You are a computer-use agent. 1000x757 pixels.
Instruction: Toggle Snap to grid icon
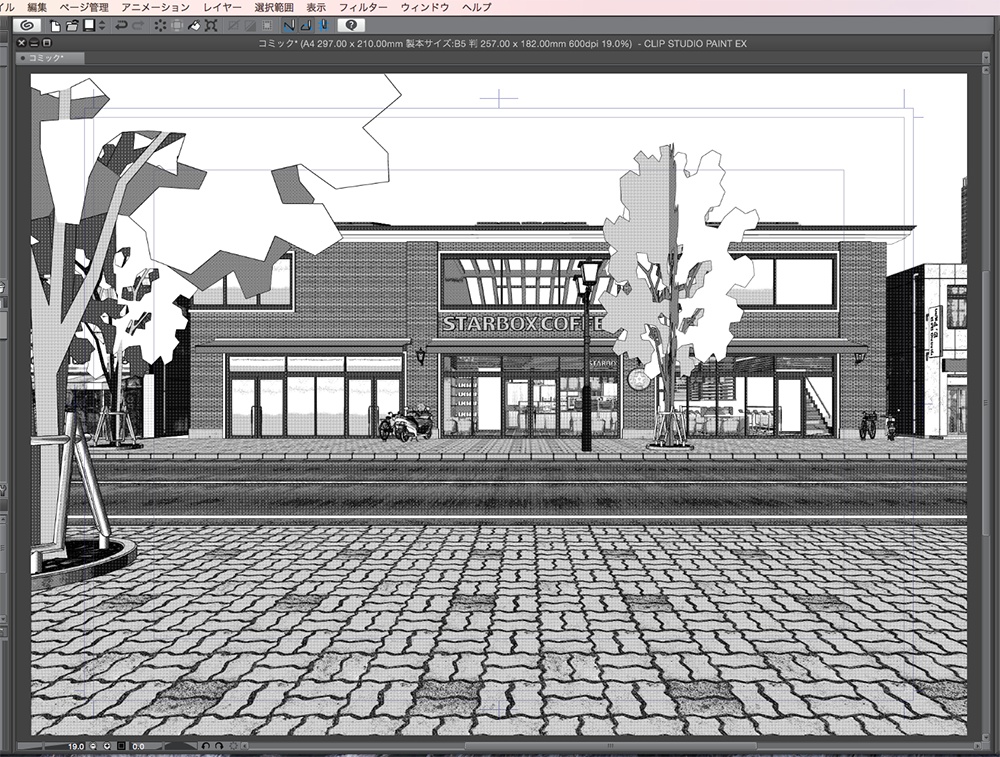(x=323, y=26)
